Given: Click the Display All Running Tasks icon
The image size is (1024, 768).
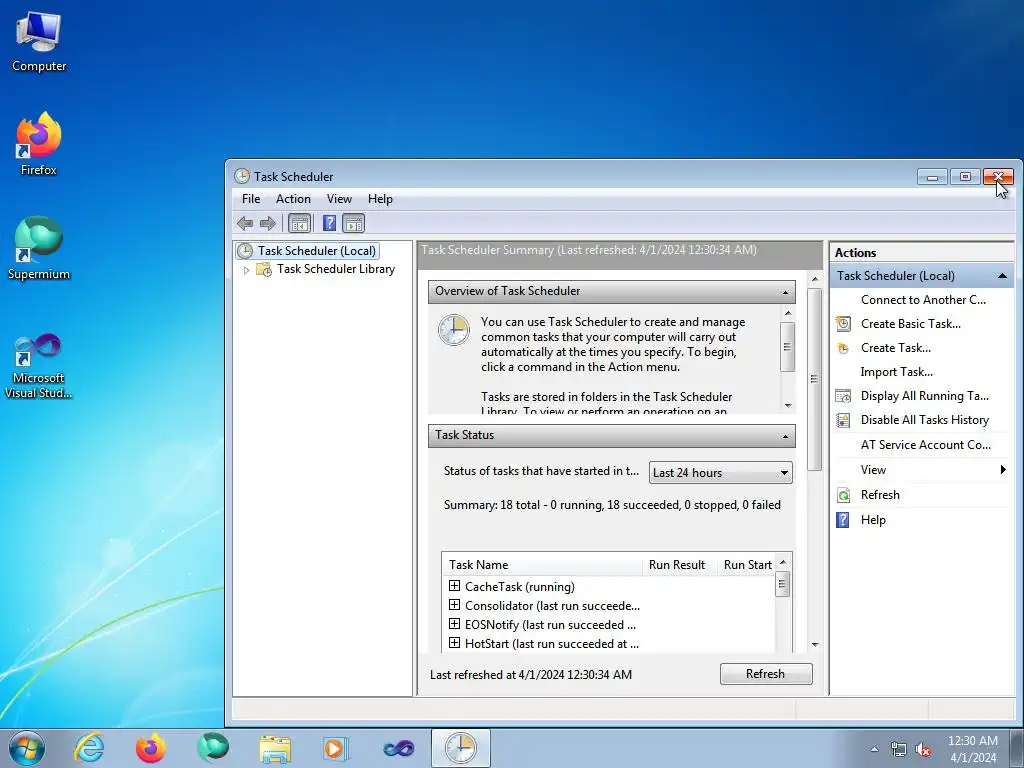Looking at the screenshot, I should coord(843,396).
